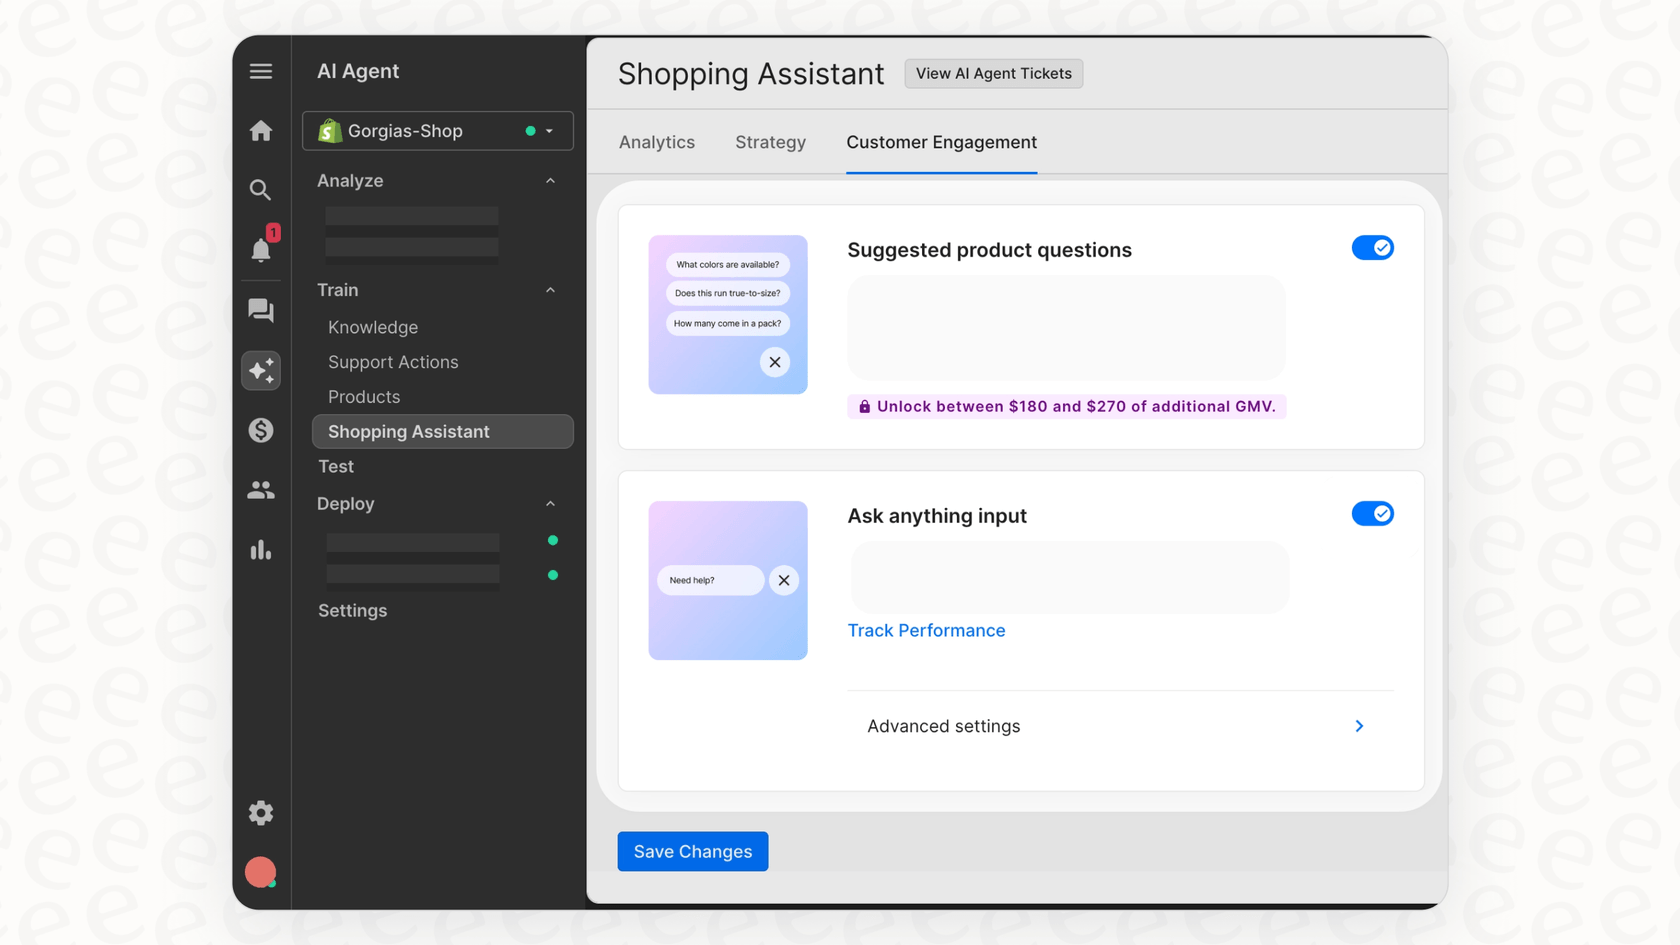Expand Advanced settings via the chevron
Image resolution: width=1680 pixels, height=945 pixels.
tap(1358, 726)
